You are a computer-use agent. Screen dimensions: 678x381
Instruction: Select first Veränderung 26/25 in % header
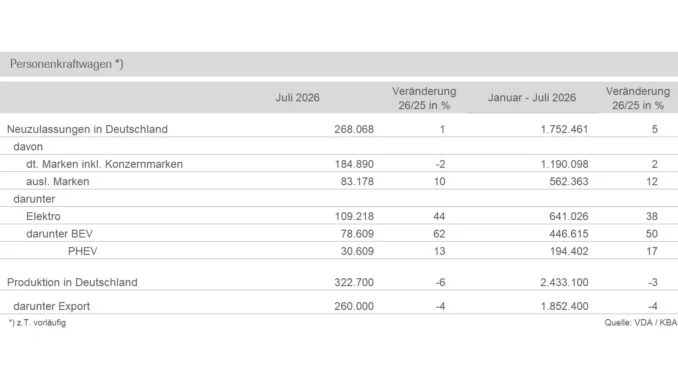pyautogui.click(x=424, y=98)
